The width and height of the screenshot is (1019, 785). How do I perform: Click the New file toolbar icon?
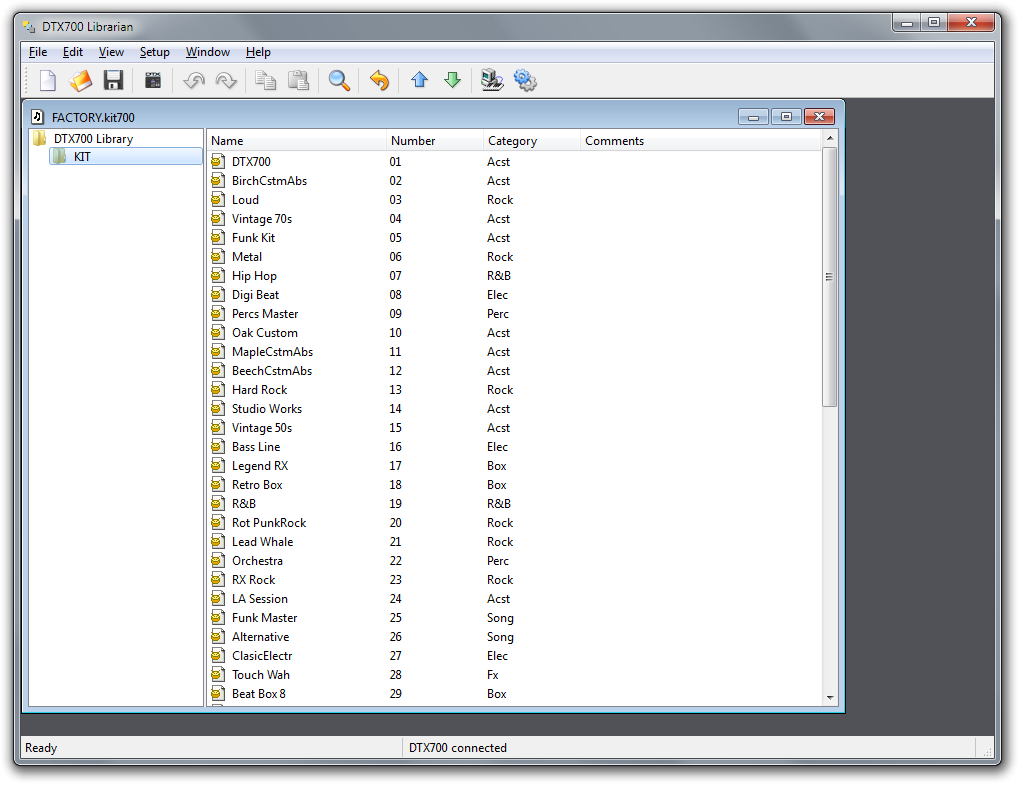point(47,81)
